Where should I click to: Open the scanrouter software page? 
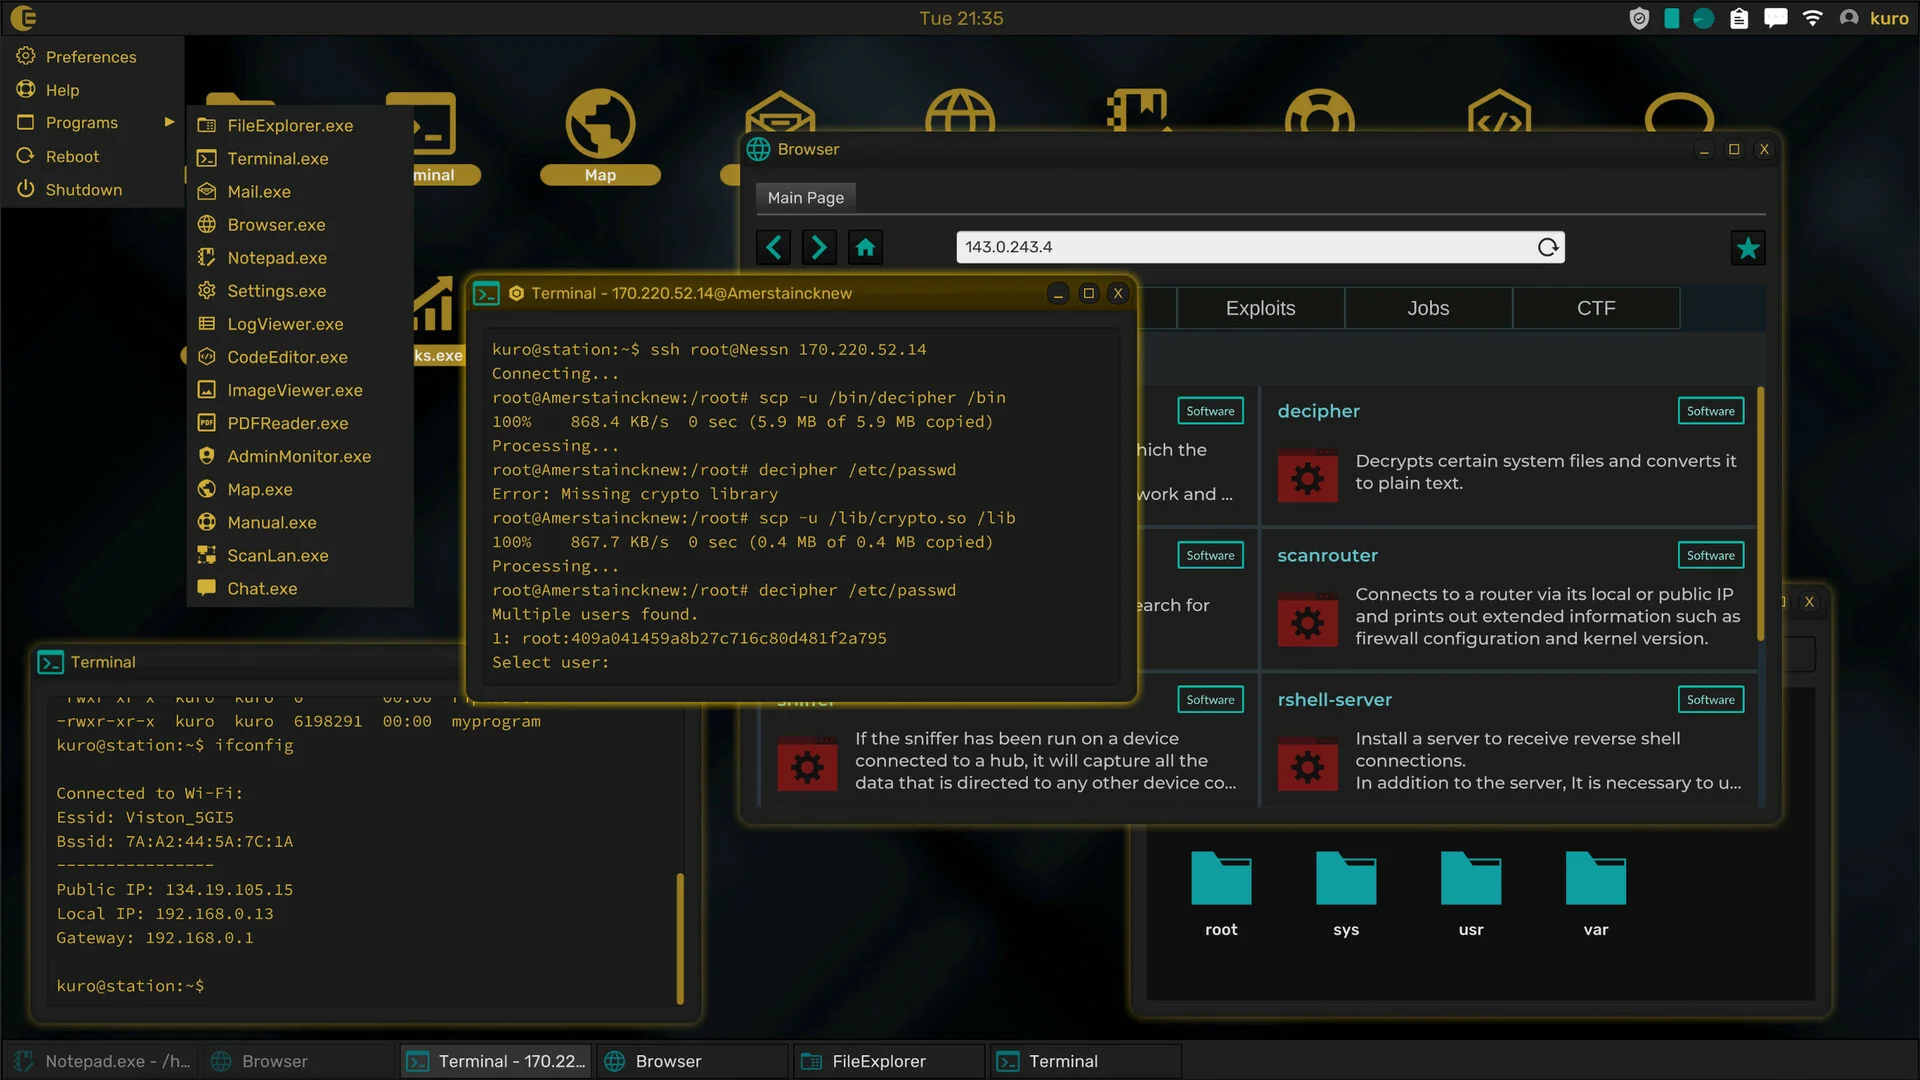(1327, 555)
